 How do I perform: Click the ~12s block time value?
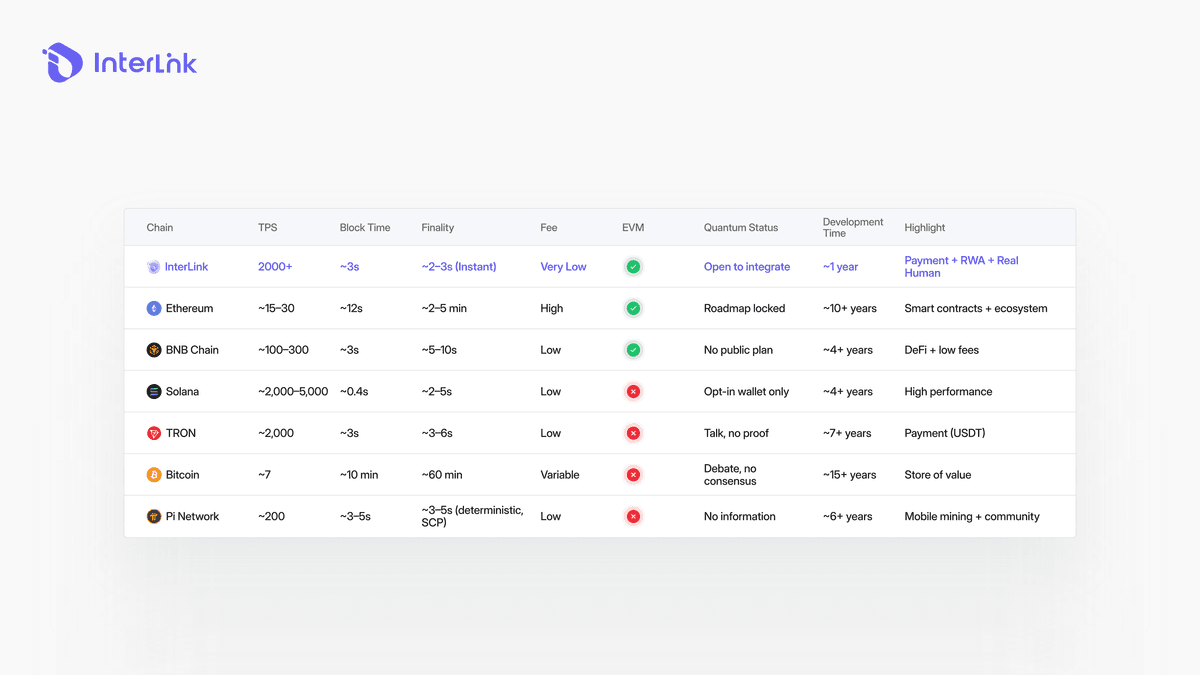(x=351, y=309)
